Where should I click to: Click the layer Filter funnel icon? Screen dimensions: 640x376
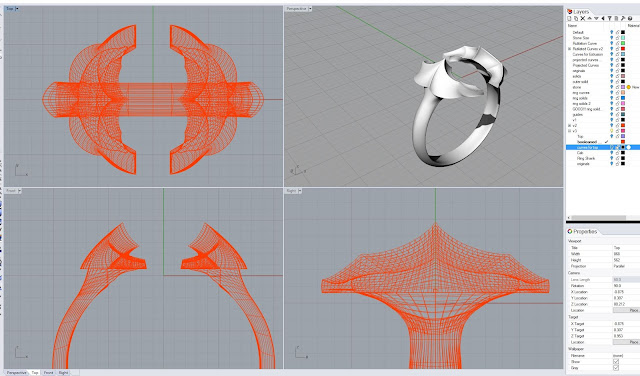click(x=609, y=18)
